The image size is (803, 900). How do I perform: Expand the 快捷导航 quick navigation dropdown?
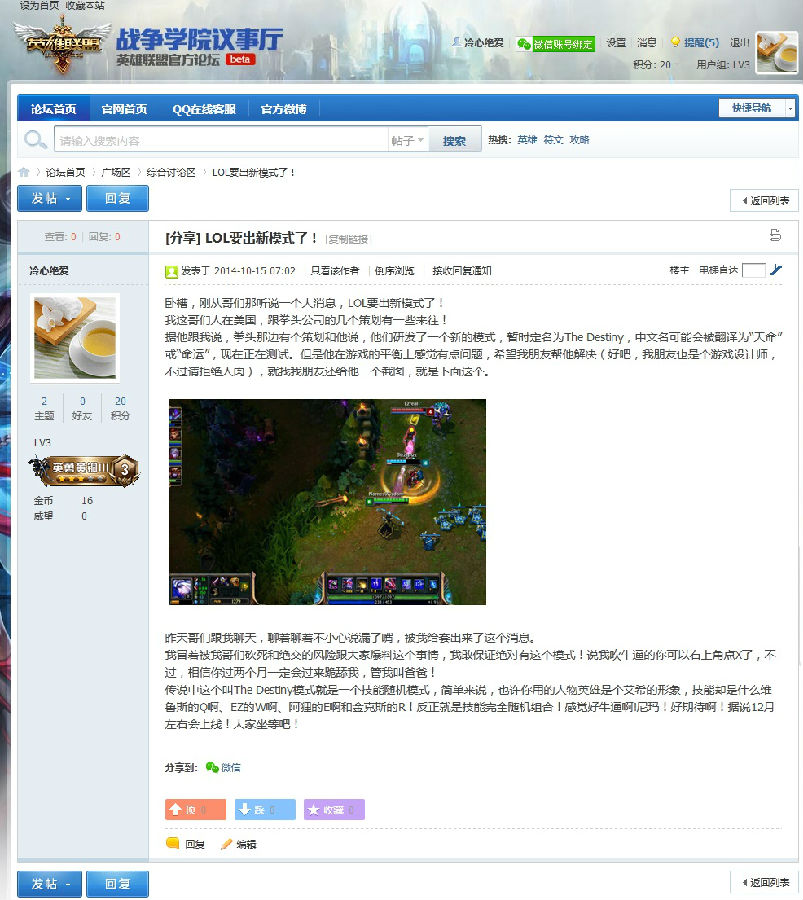pyautogui.click(x=757, y=107)
